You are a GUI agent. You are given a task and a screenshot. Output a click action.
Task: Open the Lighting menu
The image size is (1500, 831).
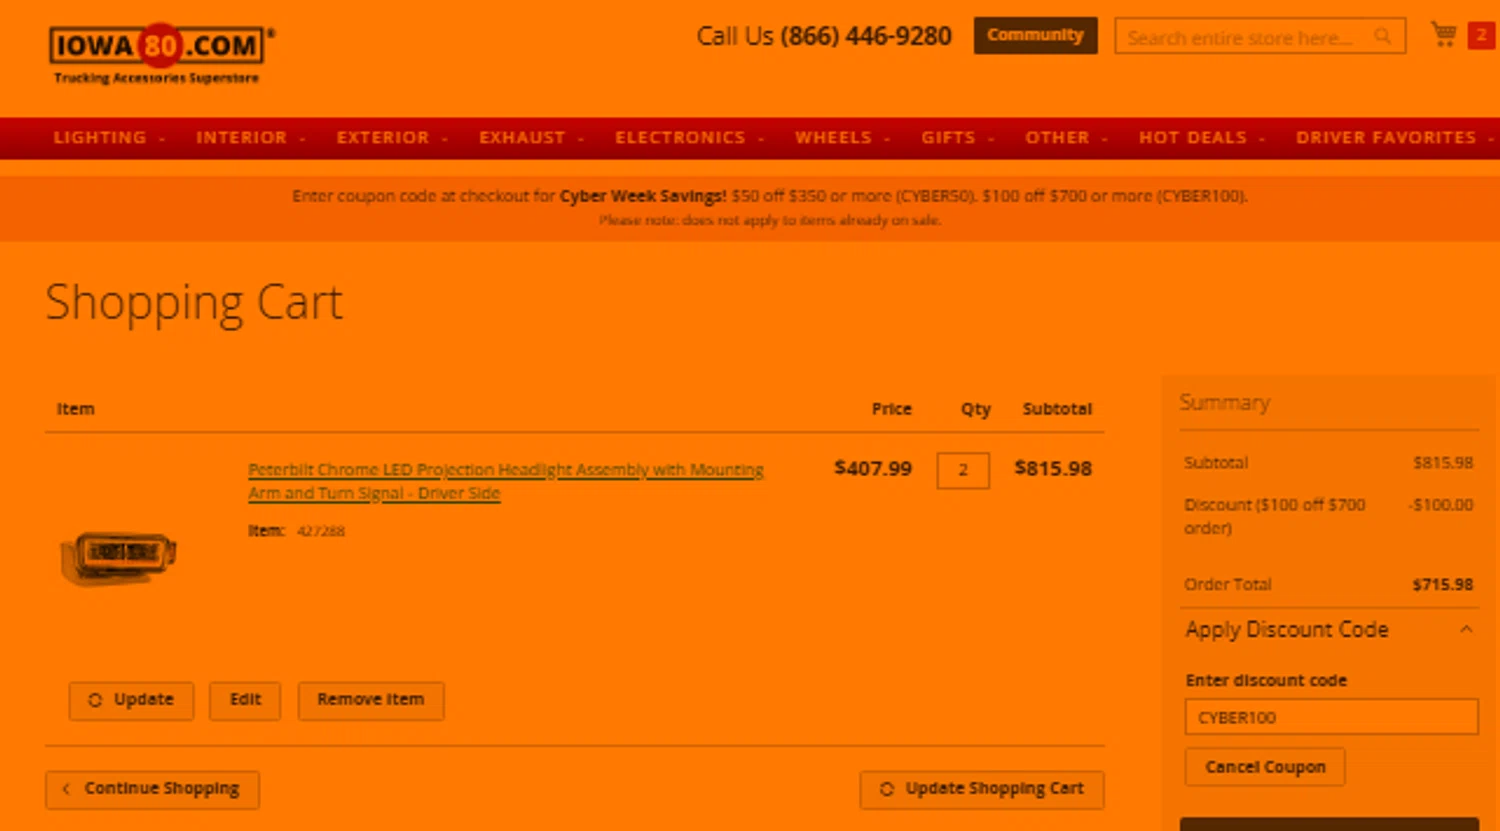pos(109,138)
